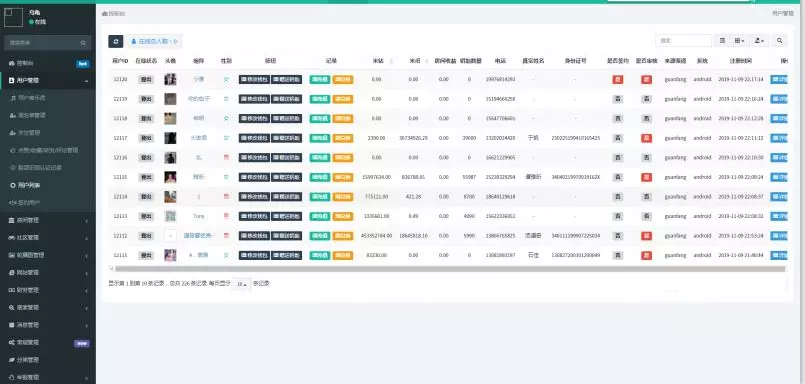Click the green record button for user 12118
Image resolution: width=805 pixels, height=384 pixels.
pyautogui.click(x=319, y=119)
